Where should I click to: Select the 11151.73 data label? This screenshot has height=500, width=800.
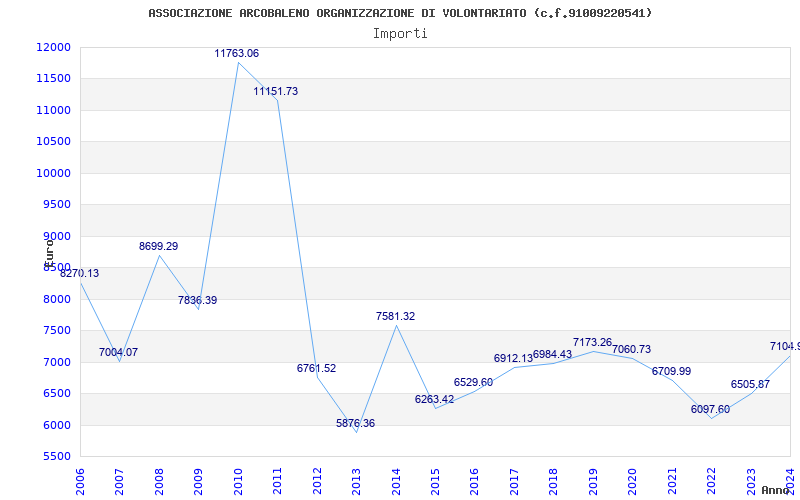[x=275, y=91]
